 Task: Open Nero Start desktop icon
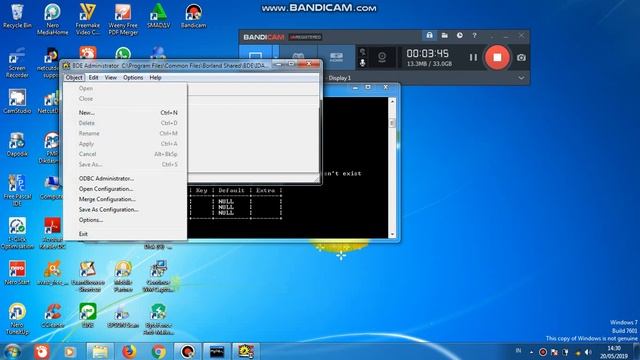pyautogui.click(x=17, y=273)
